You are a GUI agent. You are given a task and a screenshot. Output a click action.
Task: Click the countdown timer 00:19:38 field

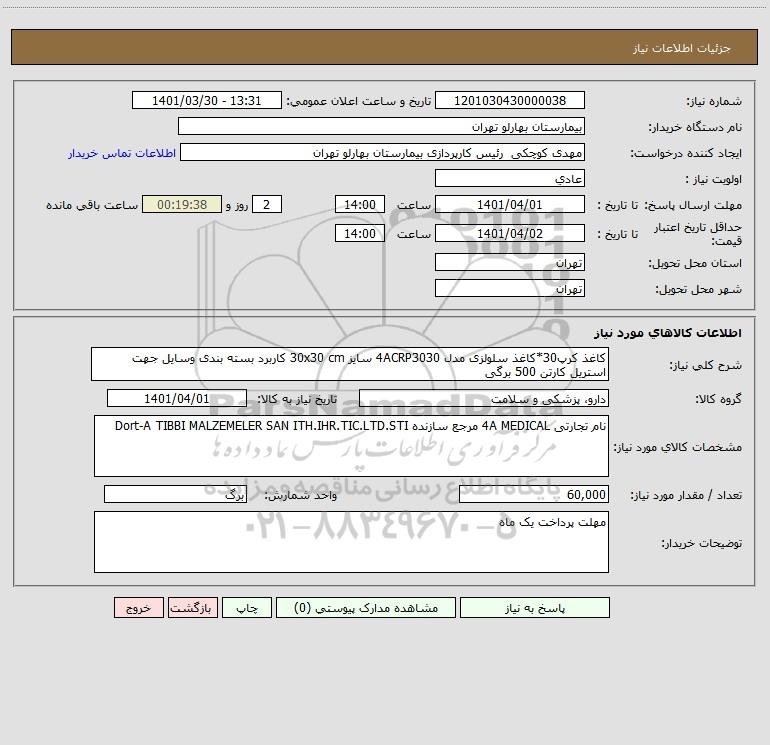pos(182,205)
